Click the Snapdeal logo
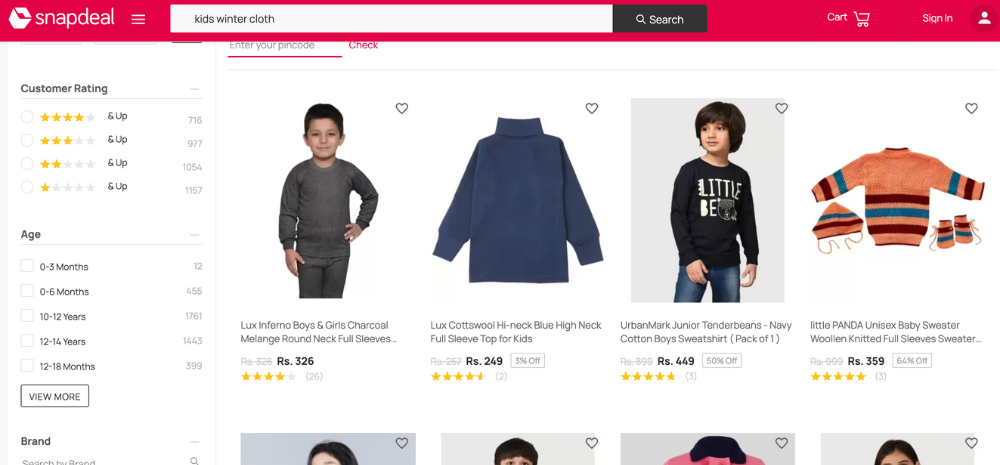Viewport: 1000px width, 465px height. (61, 18)
